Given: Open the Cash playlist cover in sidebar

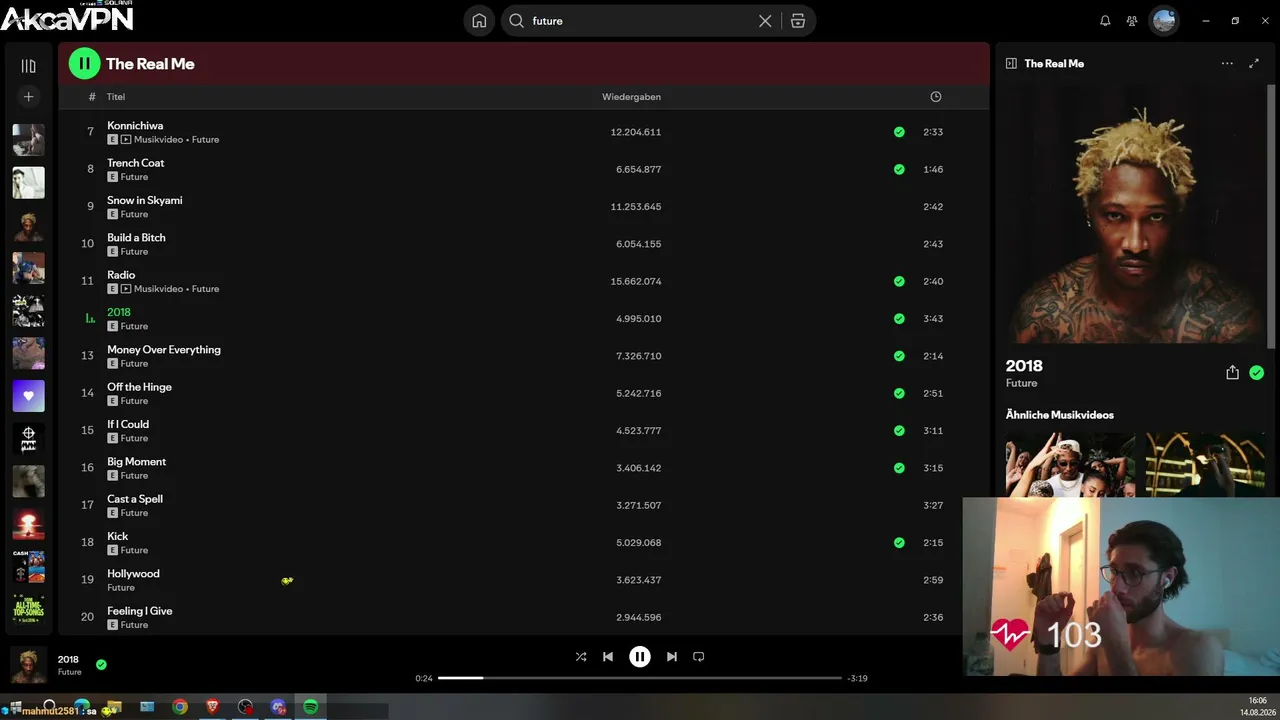Looking at the screenshot, I should pyautogui.click(x=28, y=567).
